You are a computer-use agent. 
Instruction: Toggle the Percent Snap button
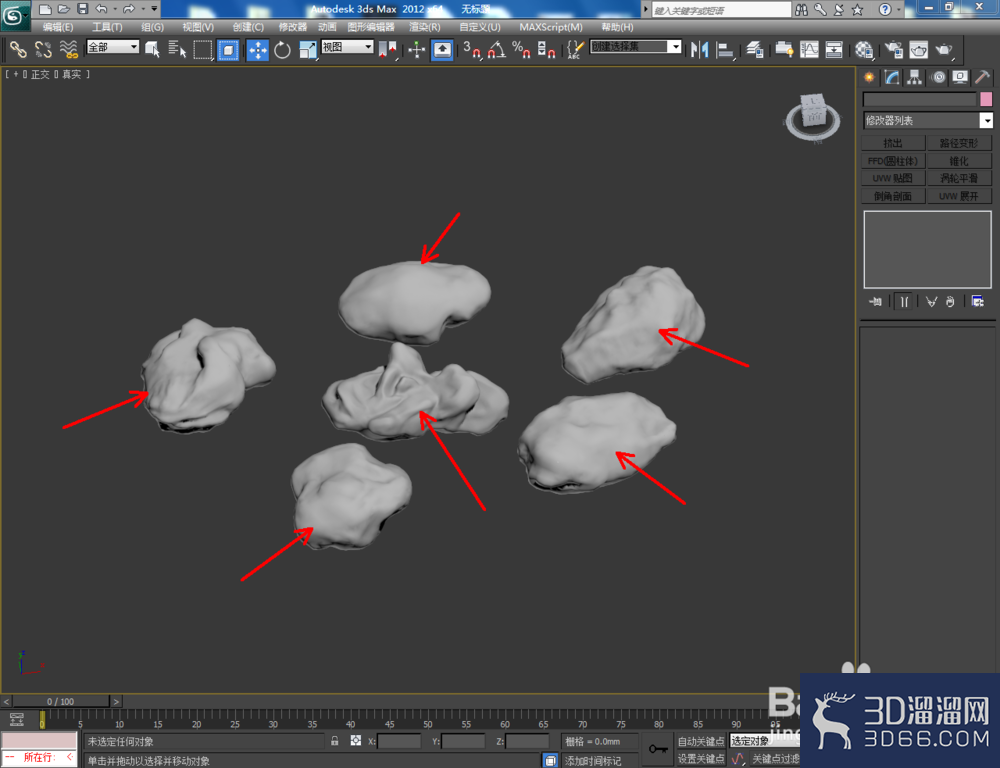(522, 50)
